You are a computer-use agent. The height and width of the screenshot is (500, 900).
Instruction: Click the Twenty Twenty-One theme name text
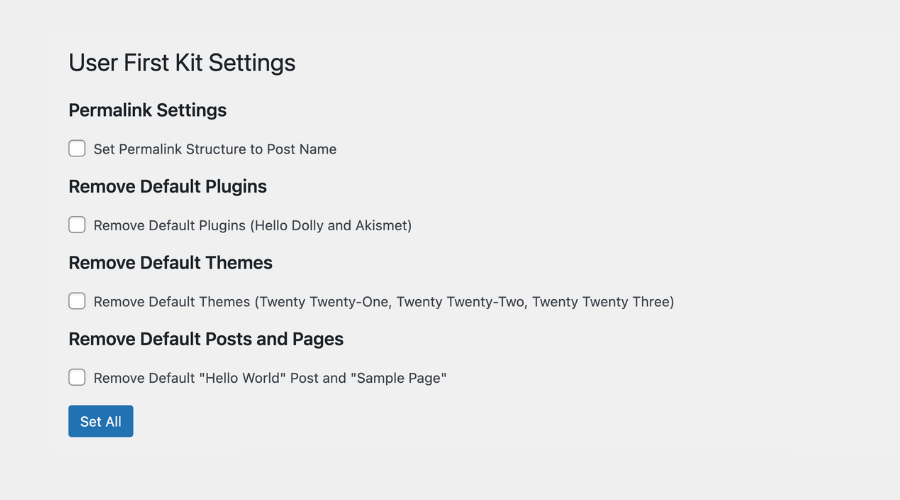(x=322, y=301)
